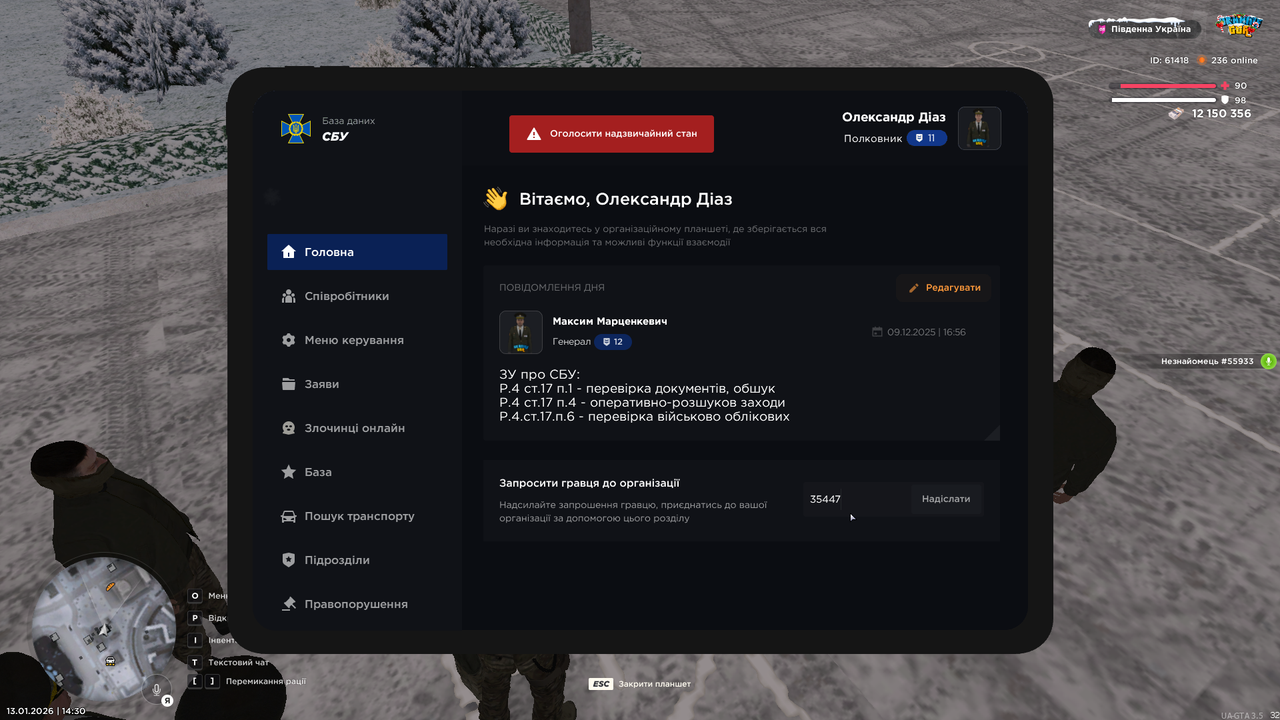Click the face icon beside Злочинці онлайн

288,428
